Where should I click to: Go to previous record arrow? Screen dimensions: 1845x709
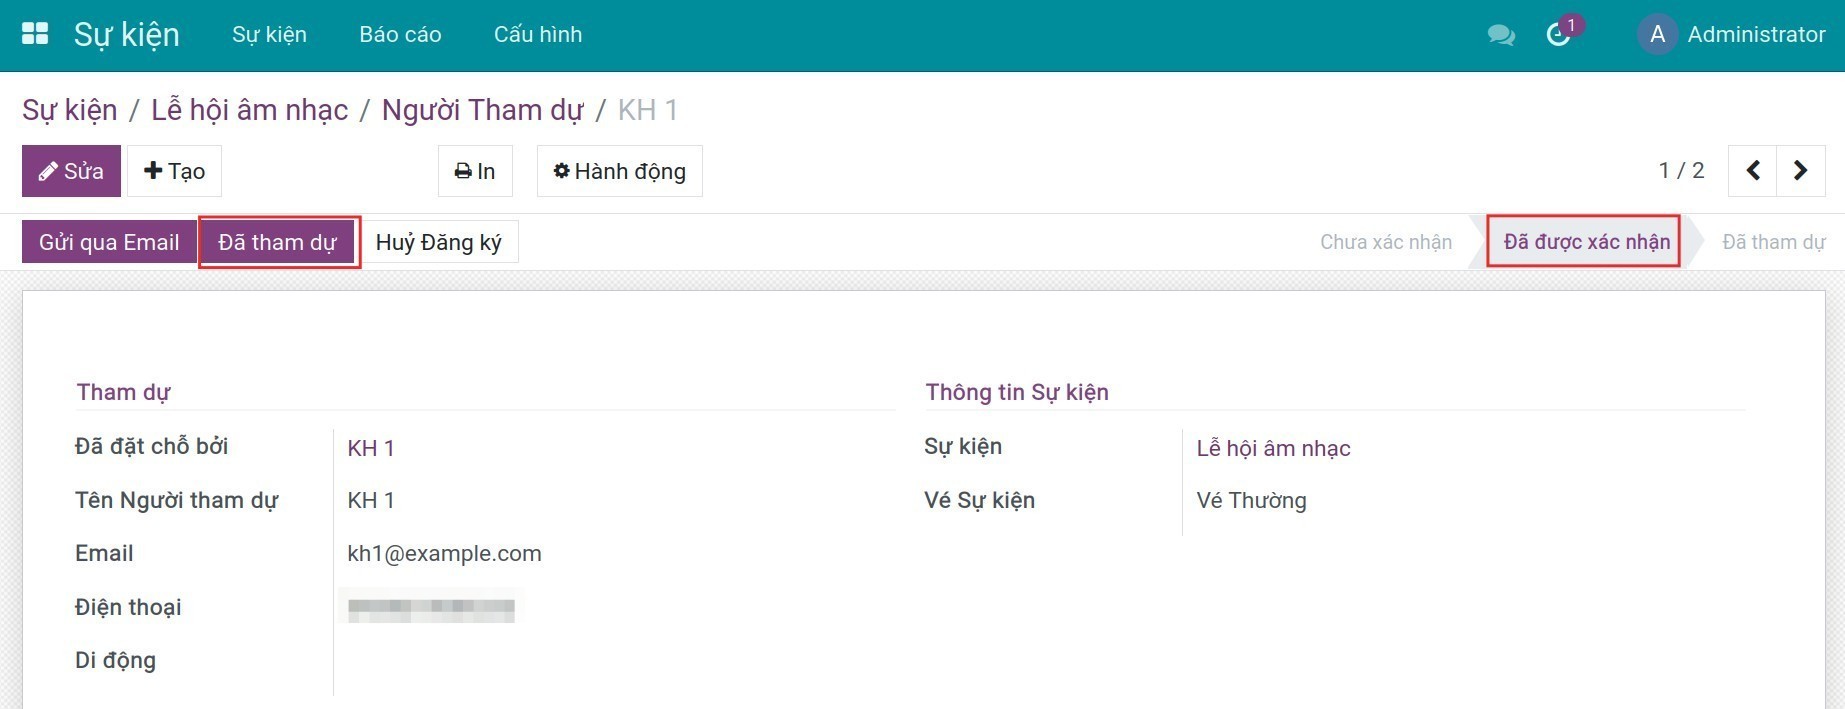pyautogui.click(x=1753, y=171)
